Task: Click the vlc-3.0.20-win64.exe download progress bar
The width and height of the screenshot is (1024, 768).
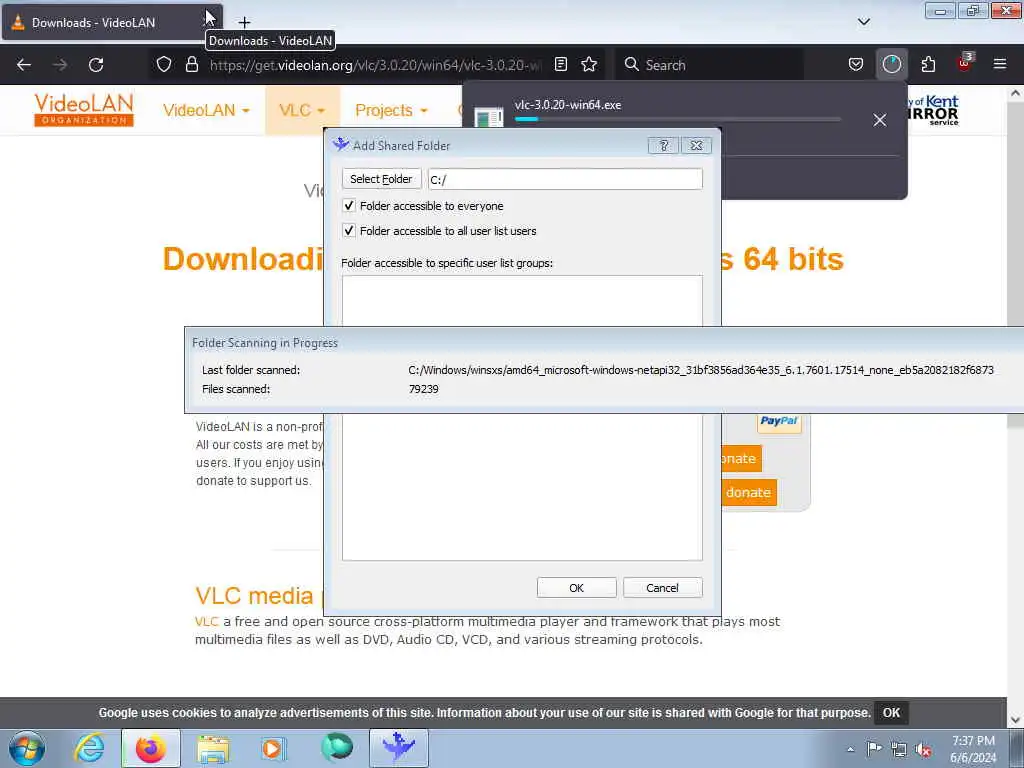Action: point(677,120)
